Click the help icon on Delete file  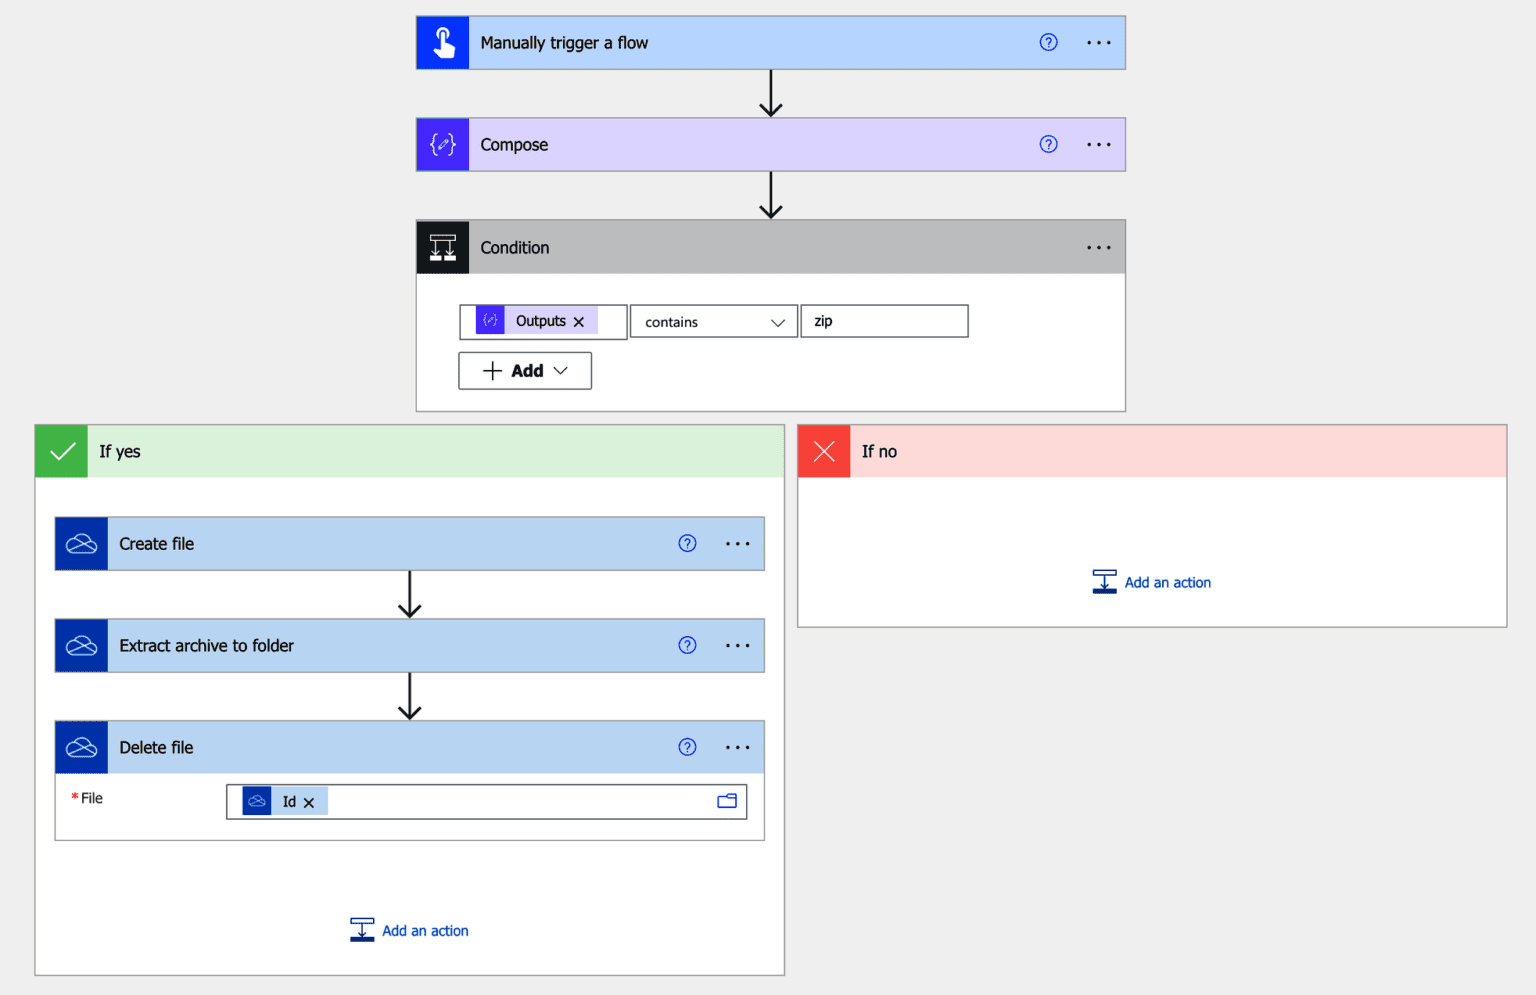pyautogui.click(x=687, y=747)
